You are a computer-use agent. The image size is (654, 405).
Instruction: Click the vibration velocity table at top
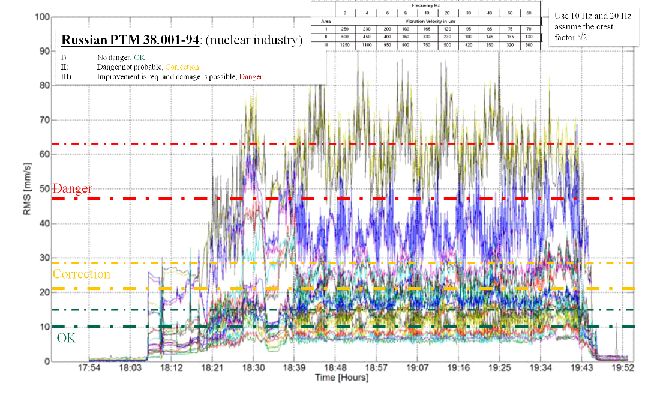pyautogui.click(x=427, y=25)
